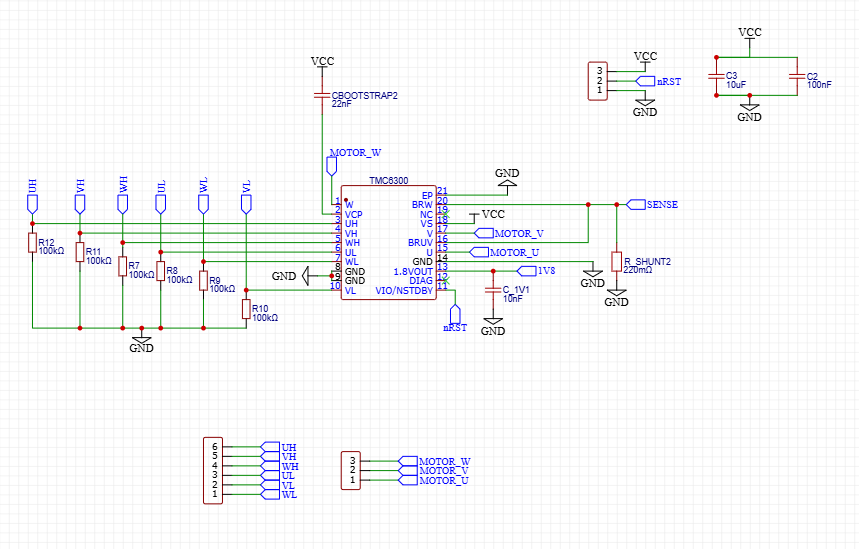Select the 6-pin connector symbol

tap(213, 470)
